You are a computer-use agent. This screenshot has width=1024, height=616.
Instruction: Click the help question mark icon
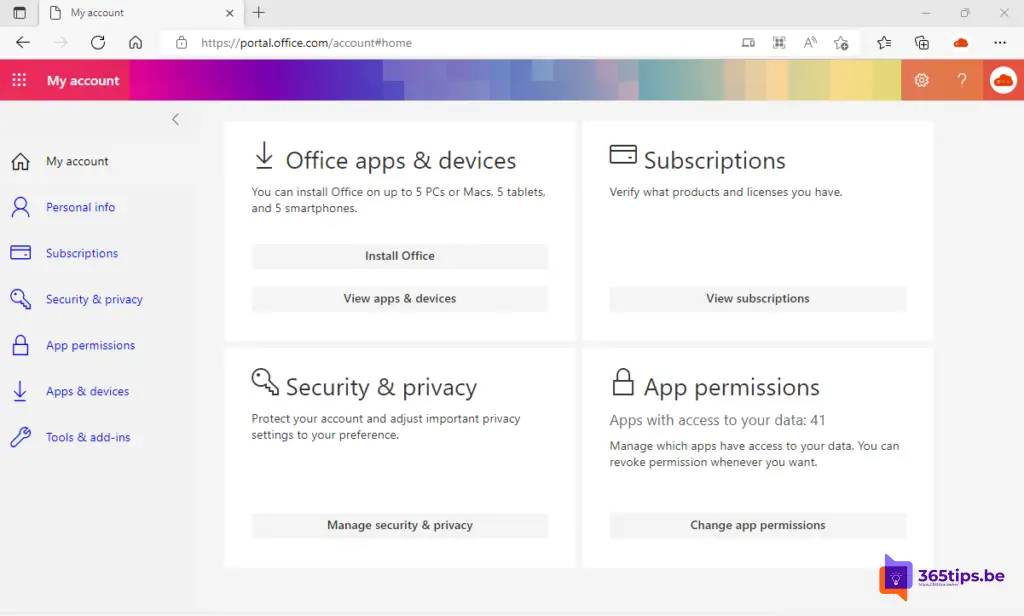point(962,80)
